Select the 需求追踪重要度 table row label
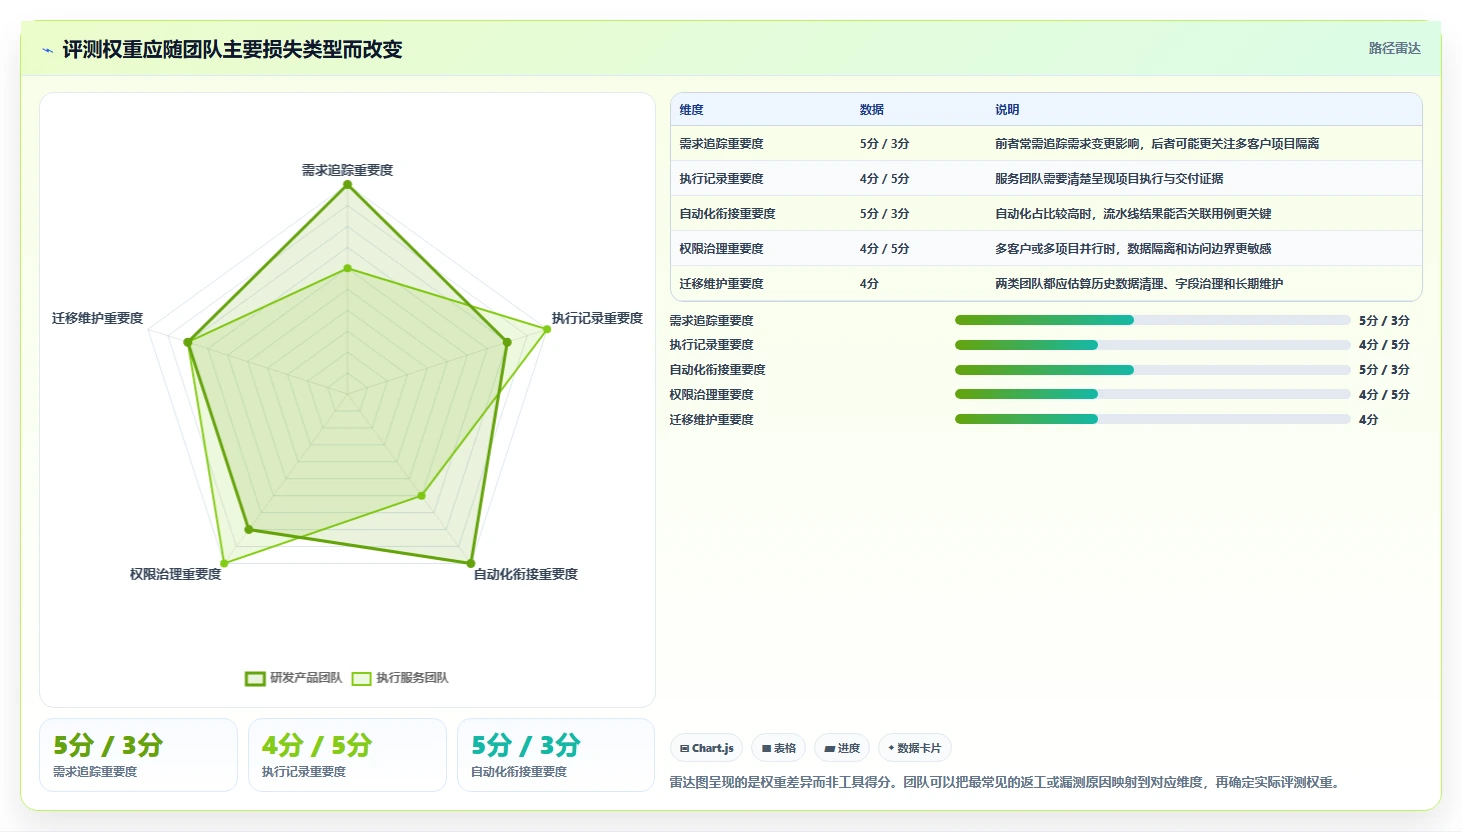Screen dimensions: 1462x832 (x=722, y=144)
